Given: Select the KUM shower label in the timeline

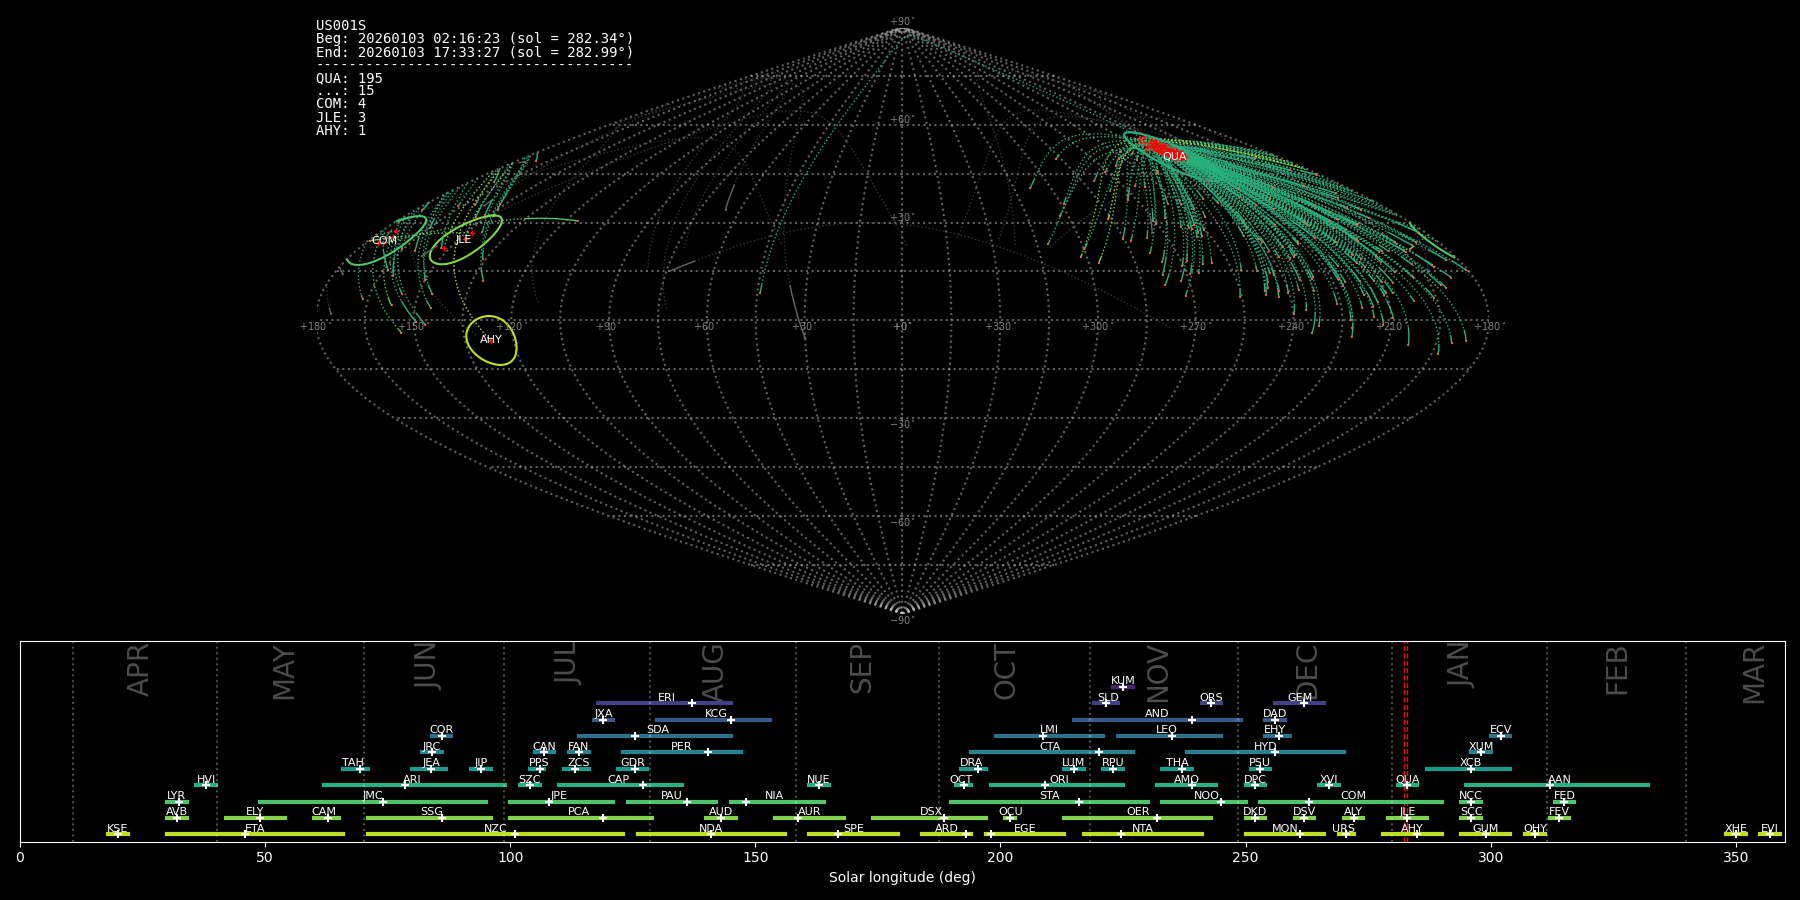Looking at the screenshot, I should click(1123, 681).
